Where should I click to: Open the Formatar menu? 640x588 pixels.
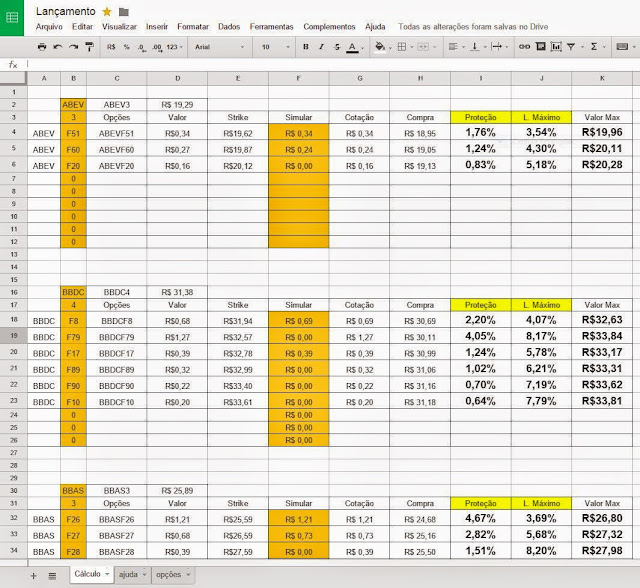tap(193, 27)
